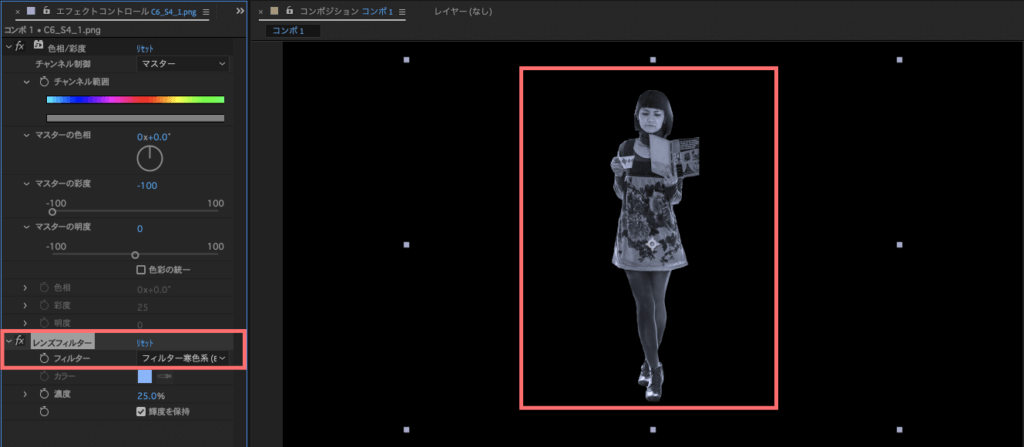Viewport: 1024px width, 447px height.
Task: Click the layer's top-left transform handle
Action: tap(406, 59)
